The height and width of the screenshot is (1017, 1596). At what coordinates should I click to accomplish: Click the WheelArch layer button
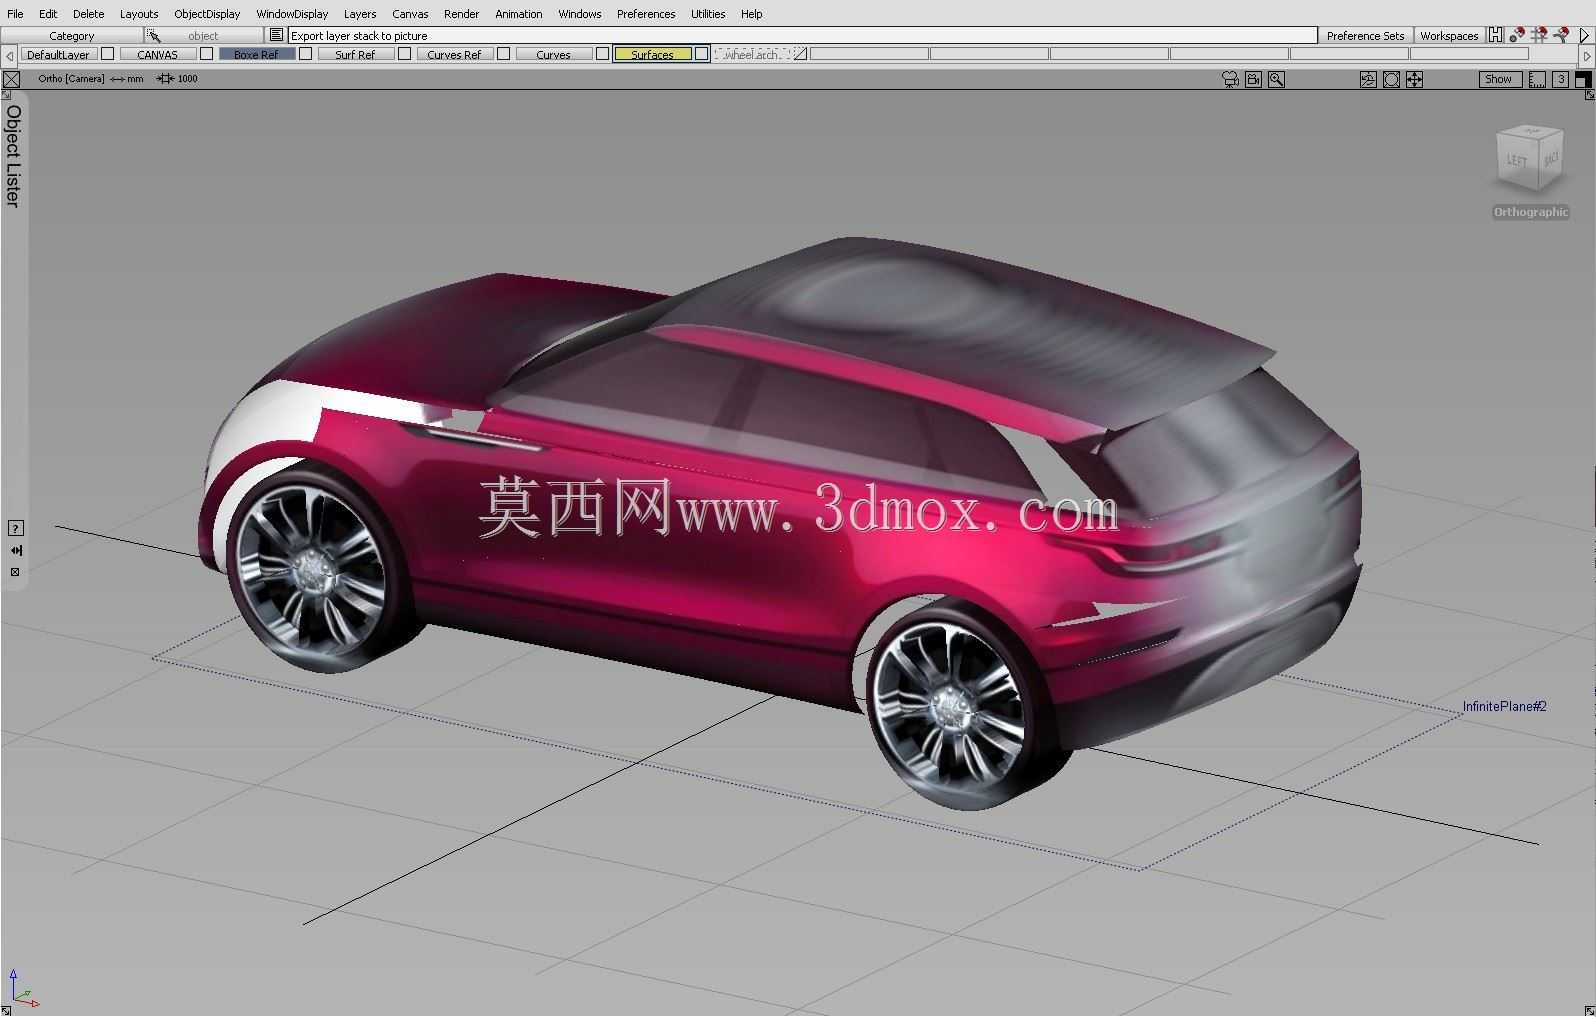coord(752,54)
